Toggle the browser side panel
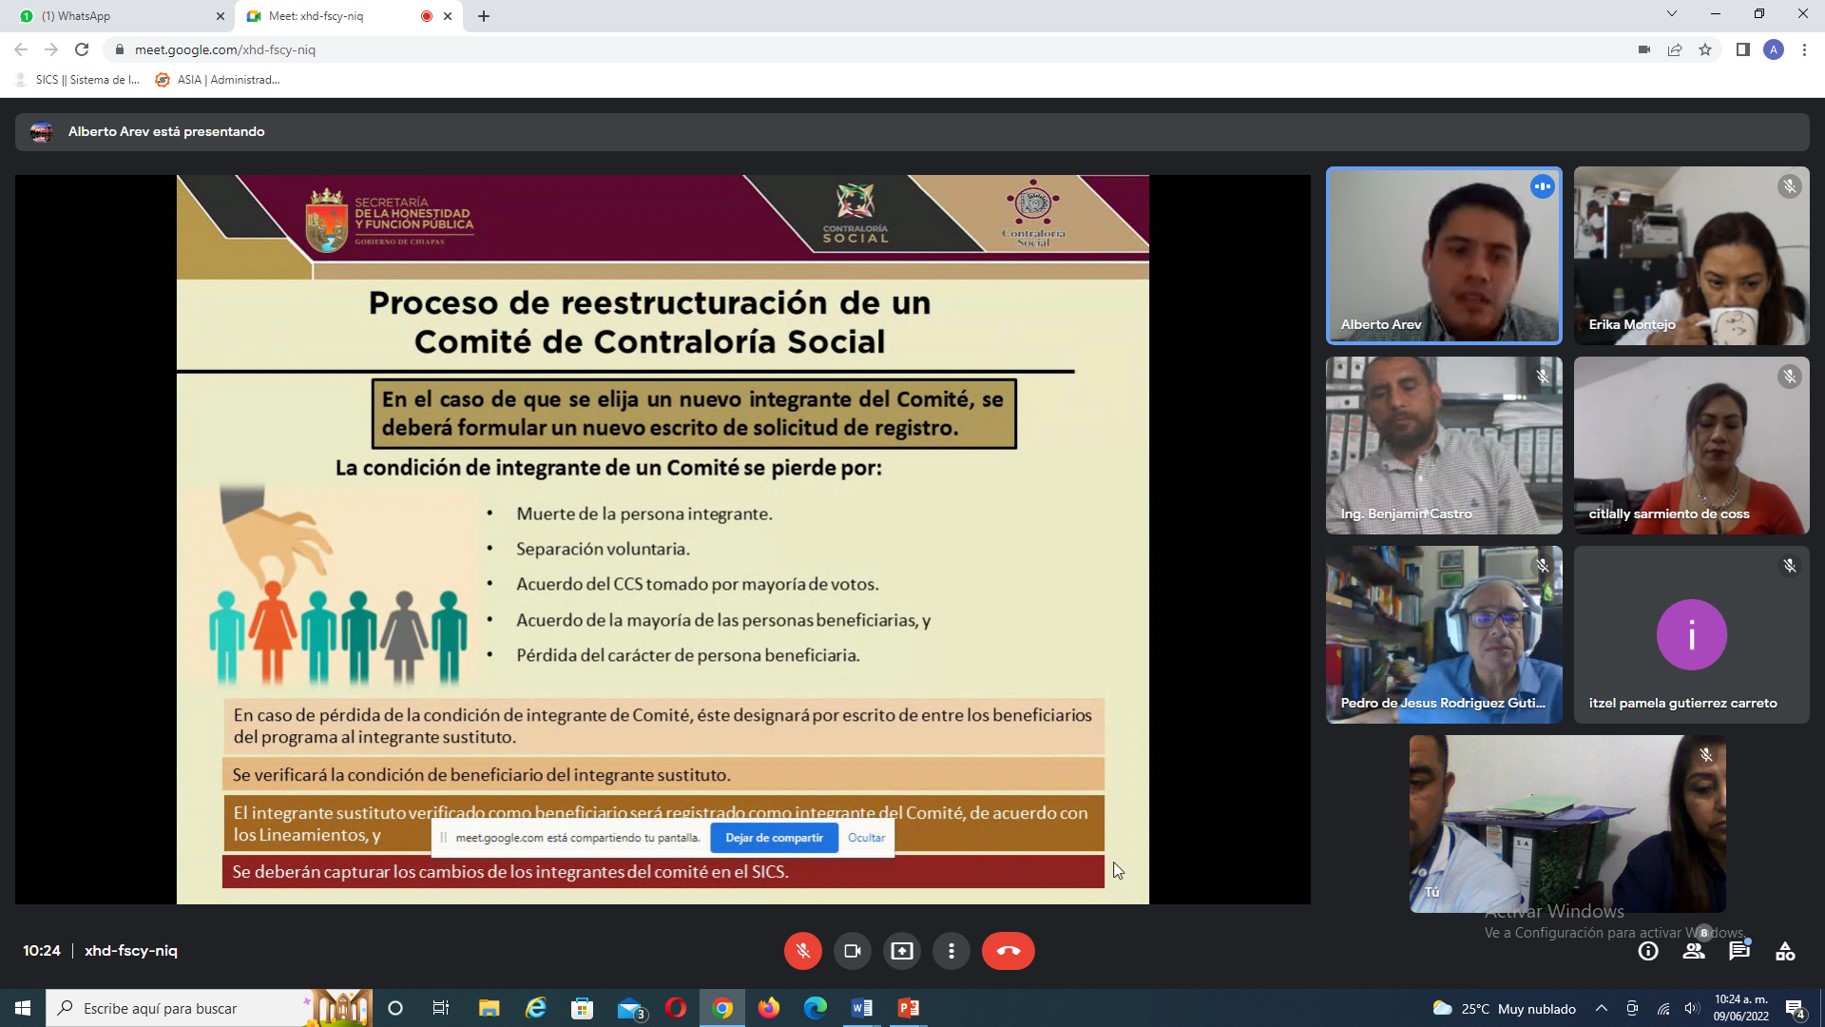The height and width of the screenshot is (1027, 1825). pyautogui.click(x=1743, y=49)
